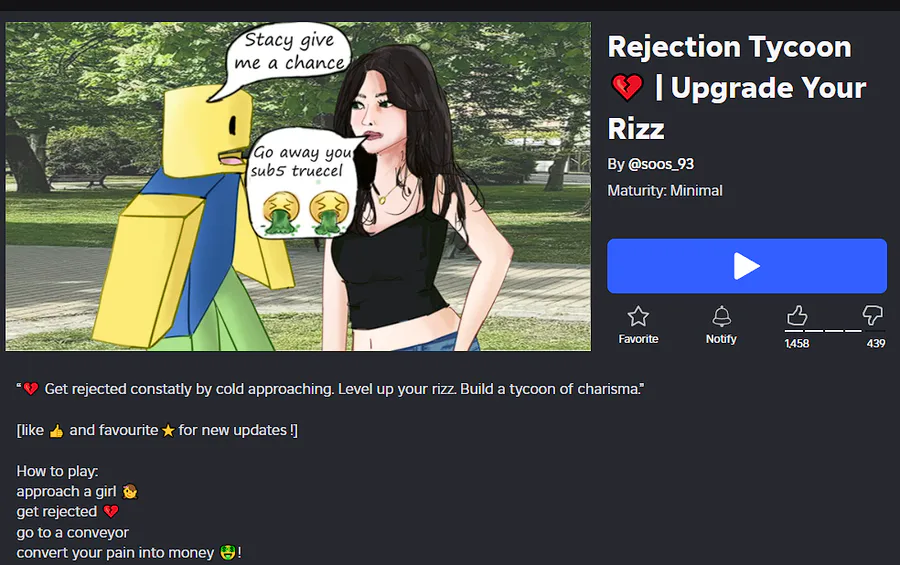
Task: Click the 'How to play:' heading text
Action: pyautogui.click(x=57, y=471)
